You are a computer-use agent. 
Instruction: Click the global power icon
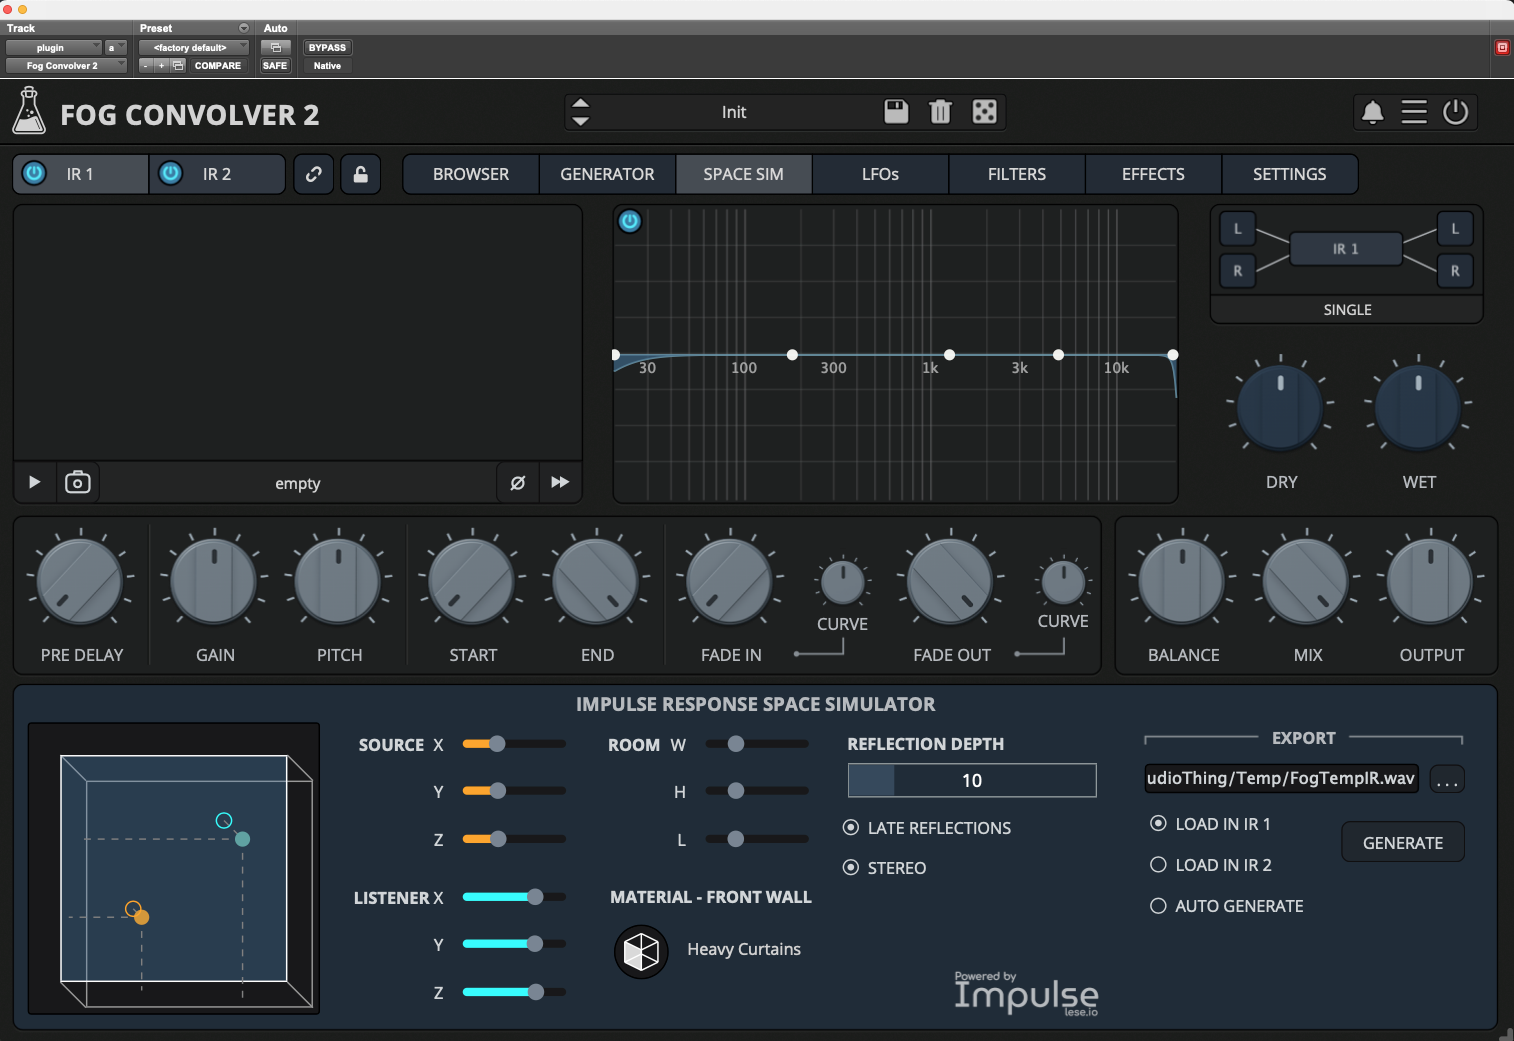pos(1456,112)
